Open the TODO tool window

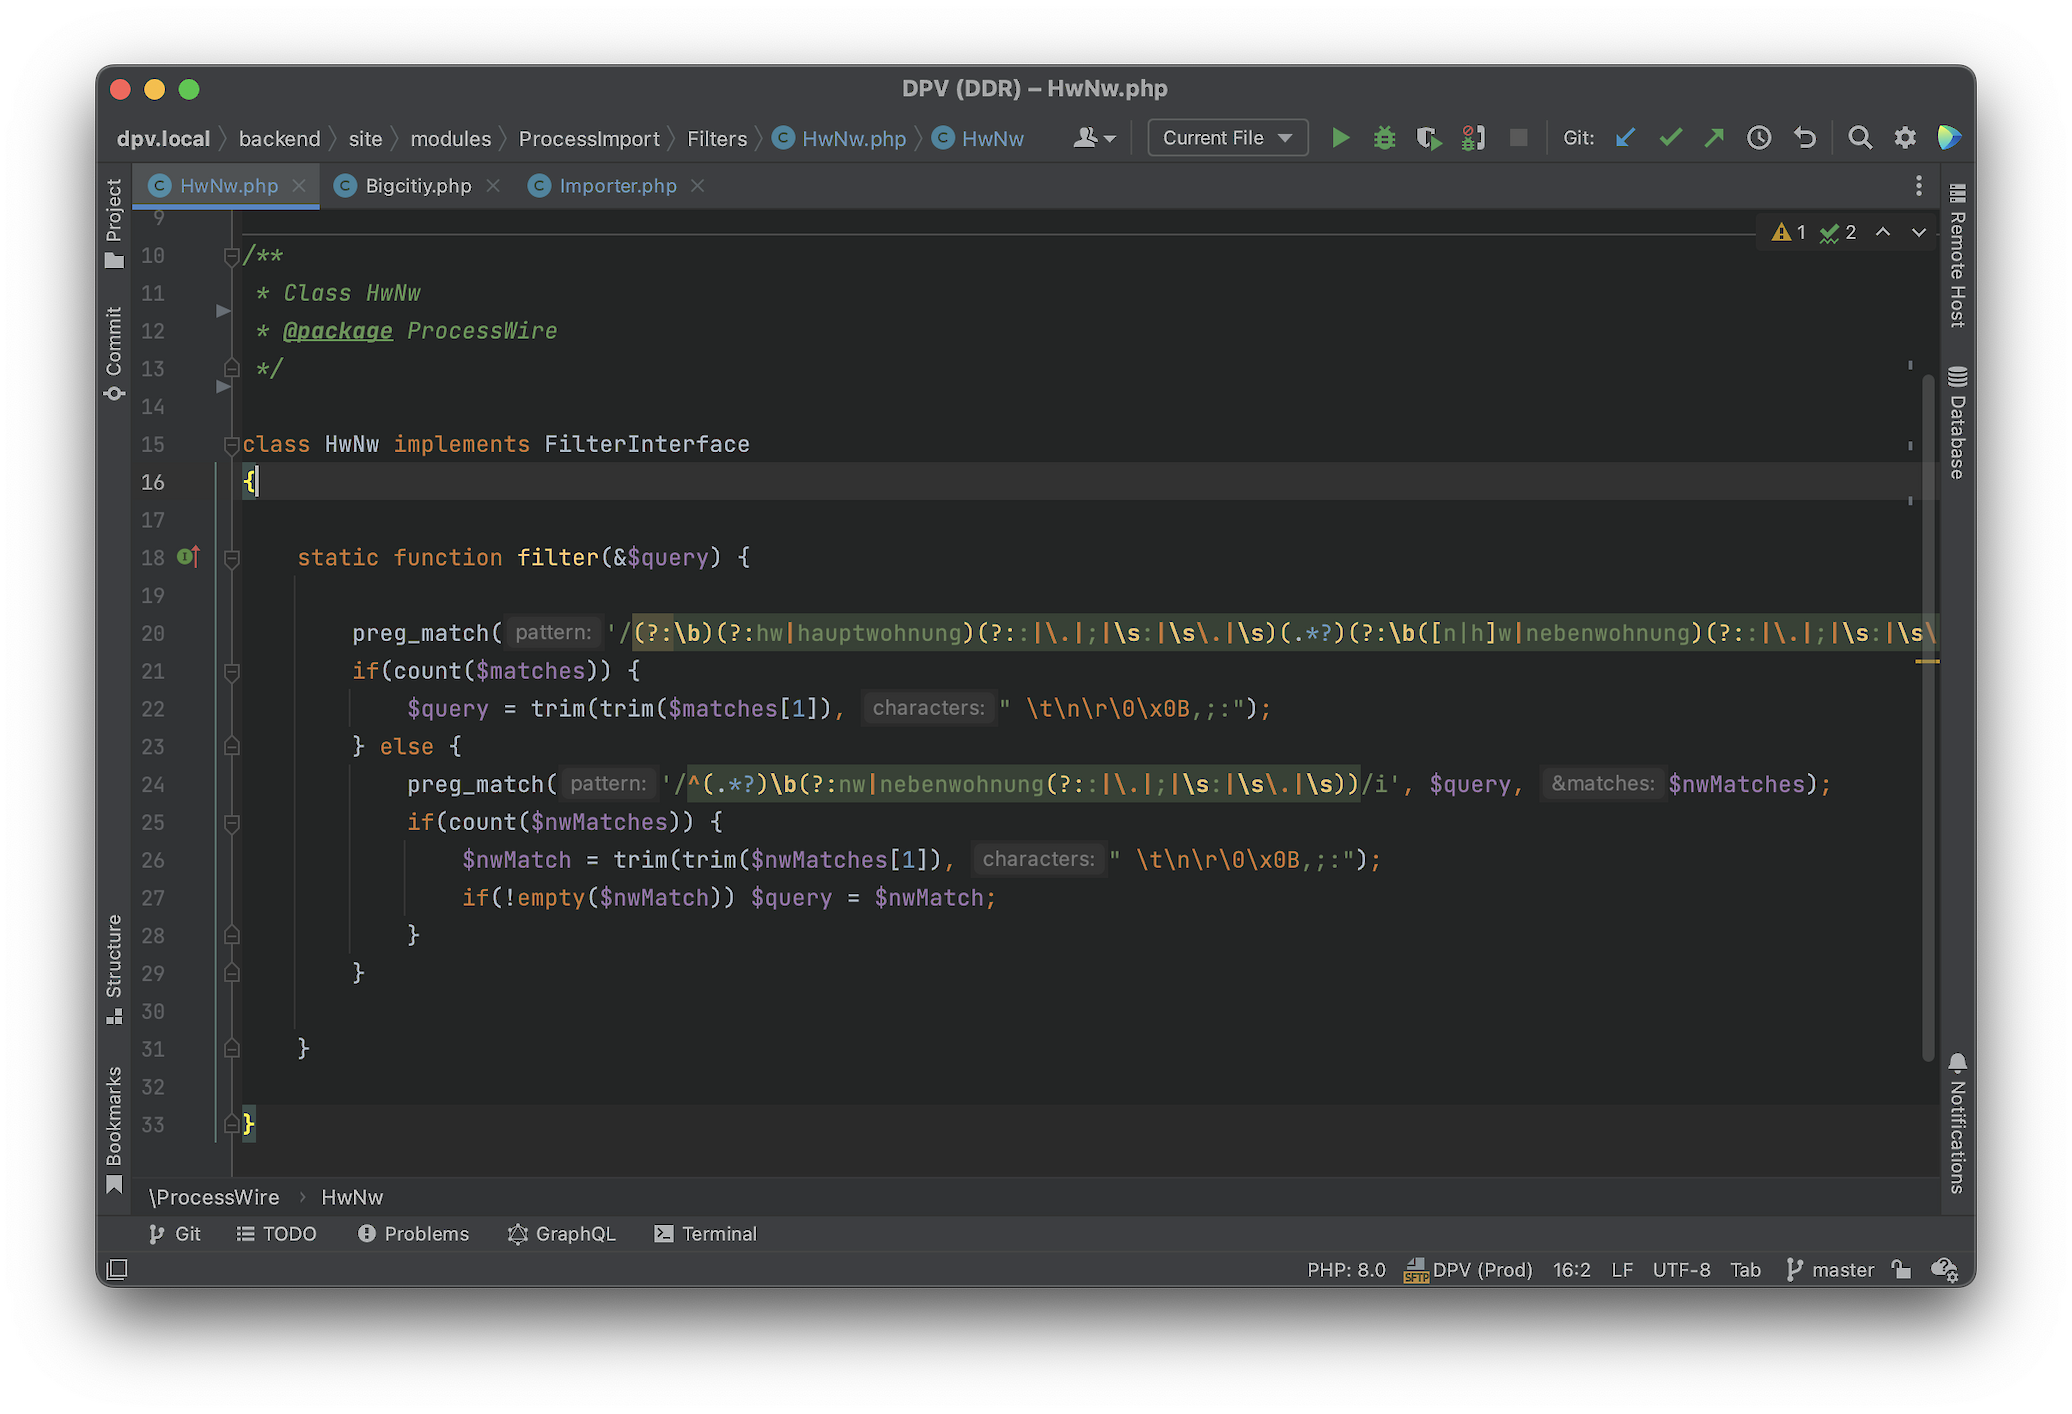pos(277,1234)
